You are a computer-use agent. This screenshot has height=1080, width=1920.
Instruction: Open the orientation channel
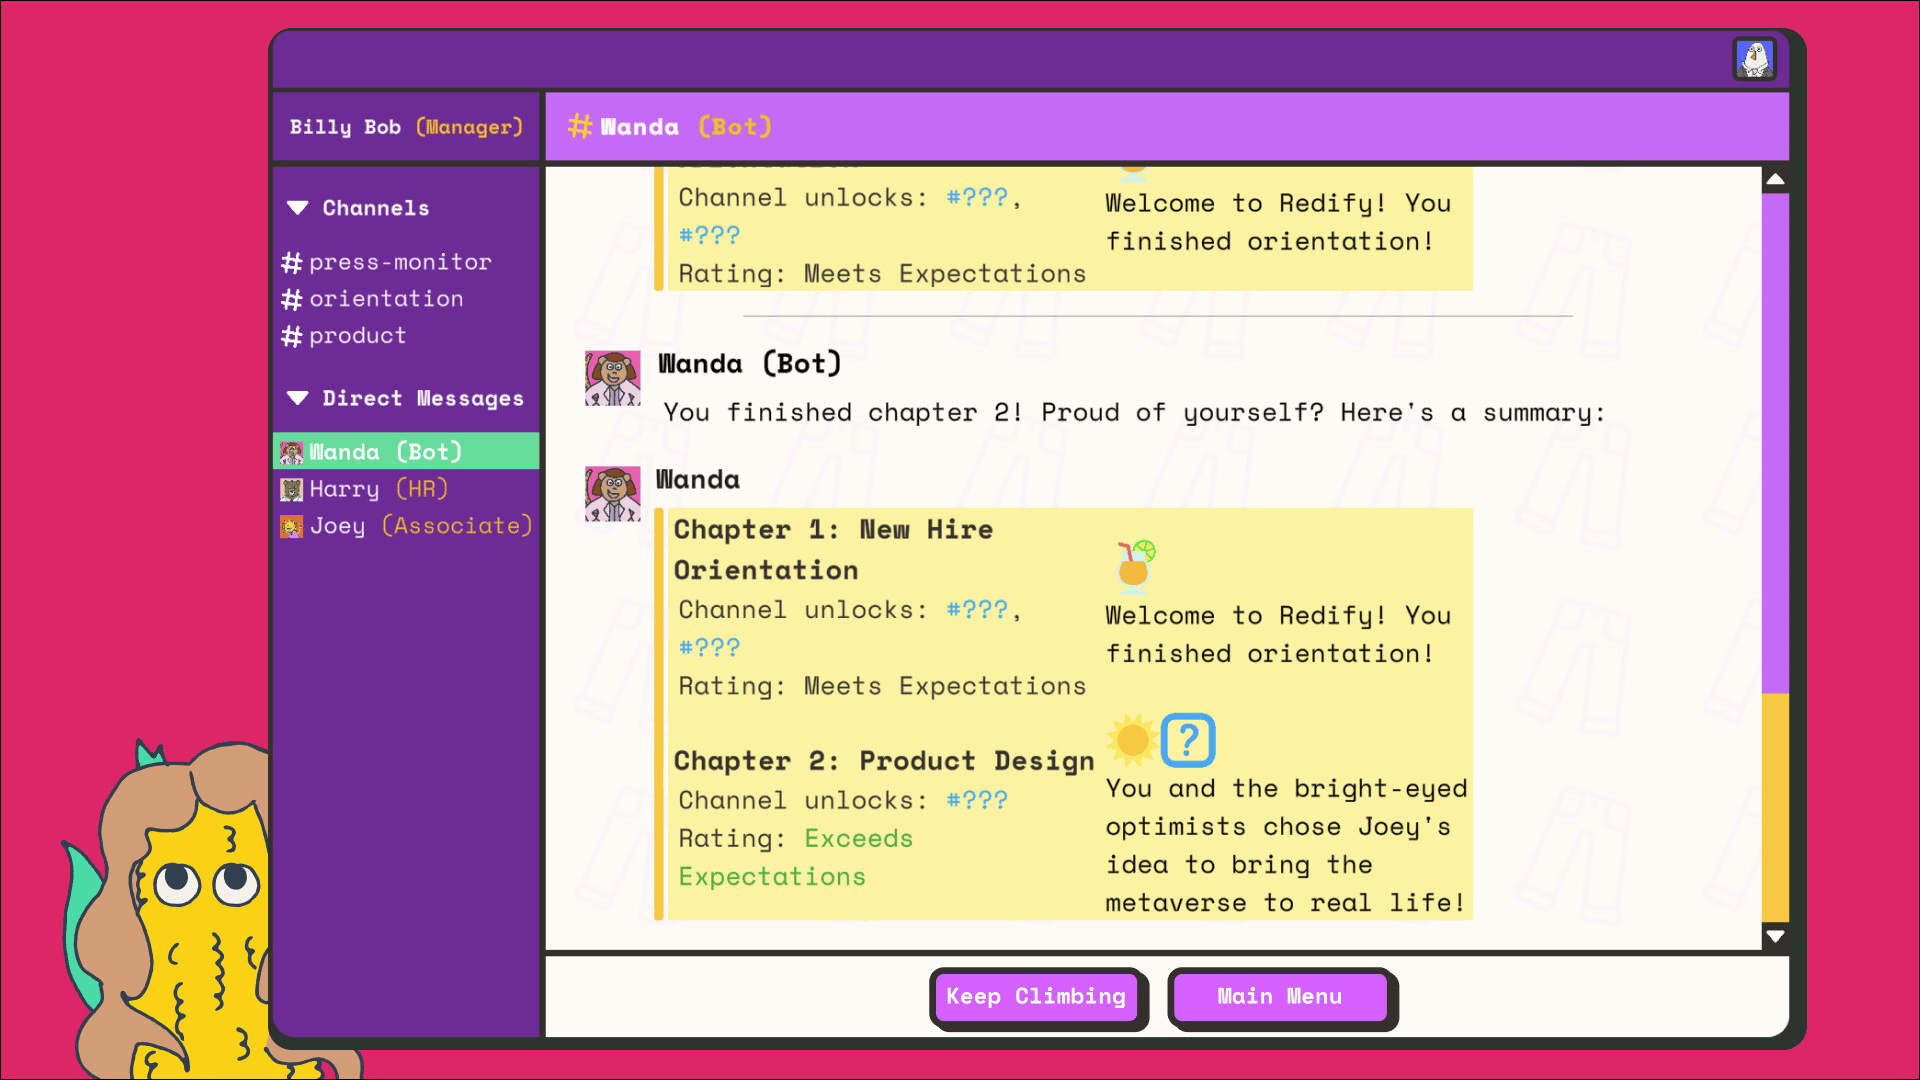385,299
